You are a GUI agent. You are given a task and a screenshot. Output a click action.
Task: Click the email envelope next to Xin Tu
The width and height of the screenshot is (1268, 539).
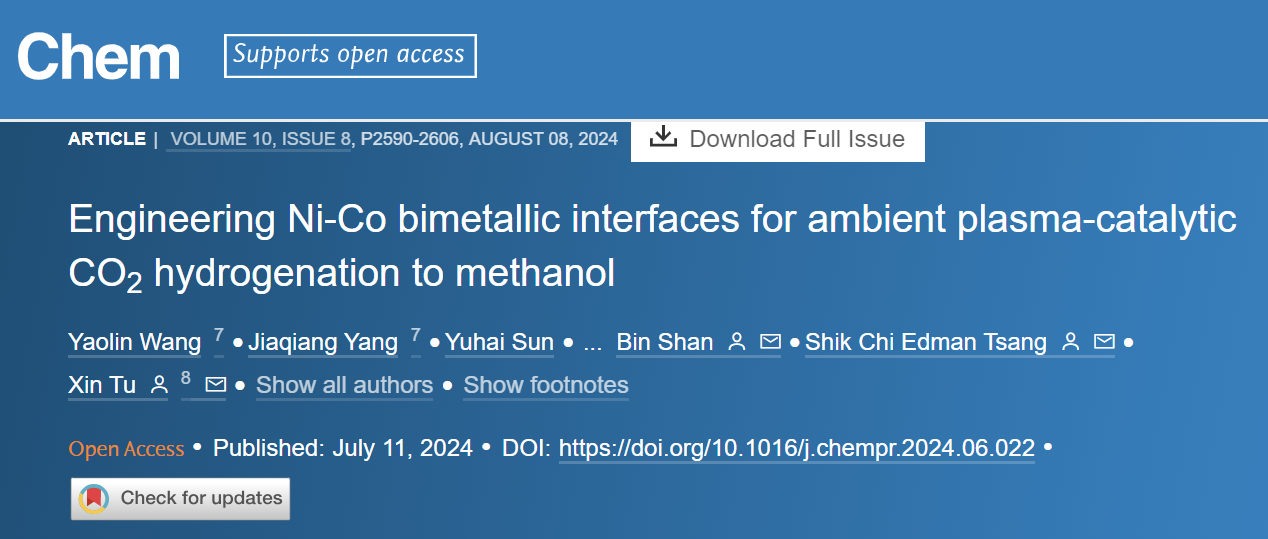215,384
